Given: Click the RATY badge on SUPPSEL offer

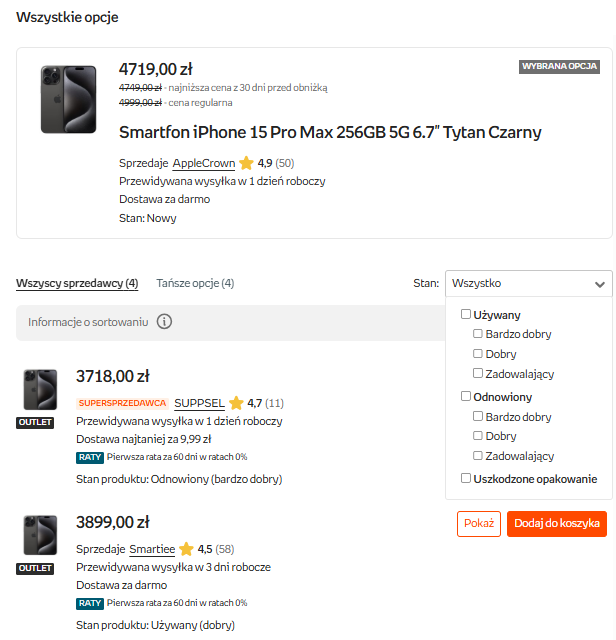Looking at the screenshot, I should (90, 457).
